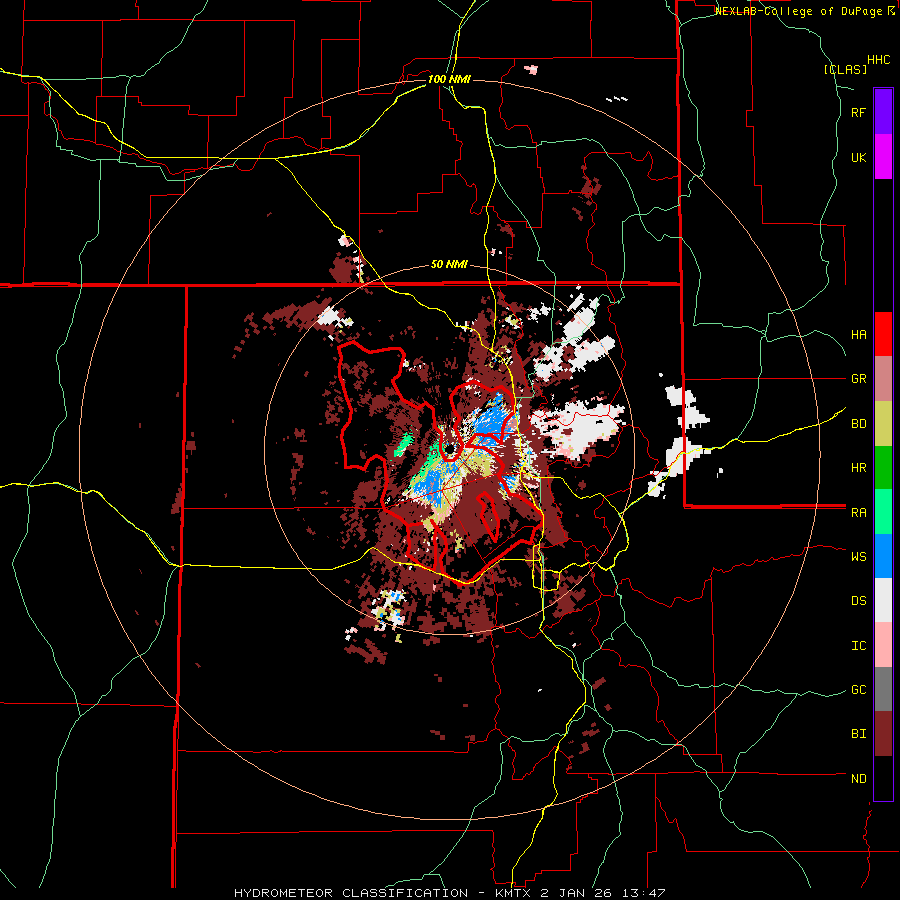Click the DS legend label
This screenshot has height=900, width=900.
click(858, 600)
